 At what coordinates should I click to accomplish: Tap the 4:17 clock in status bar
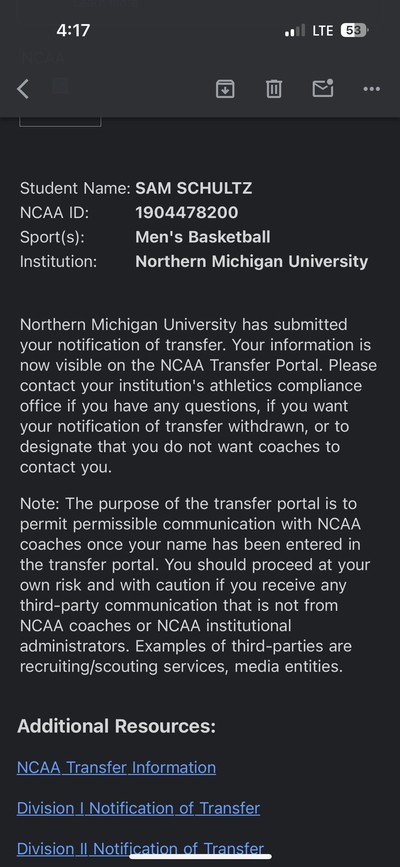point(73,30)
